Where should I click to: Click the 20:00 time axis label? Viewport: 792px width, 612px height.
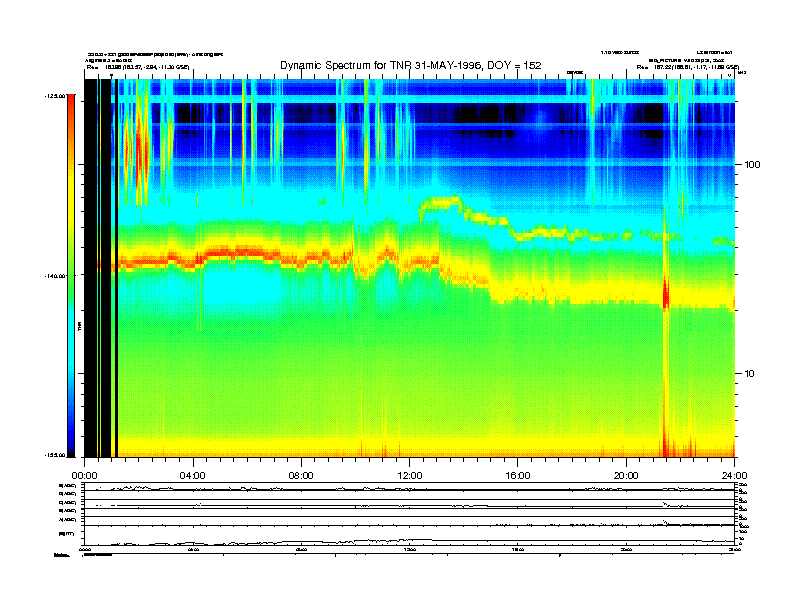click(x=626, y=476)
